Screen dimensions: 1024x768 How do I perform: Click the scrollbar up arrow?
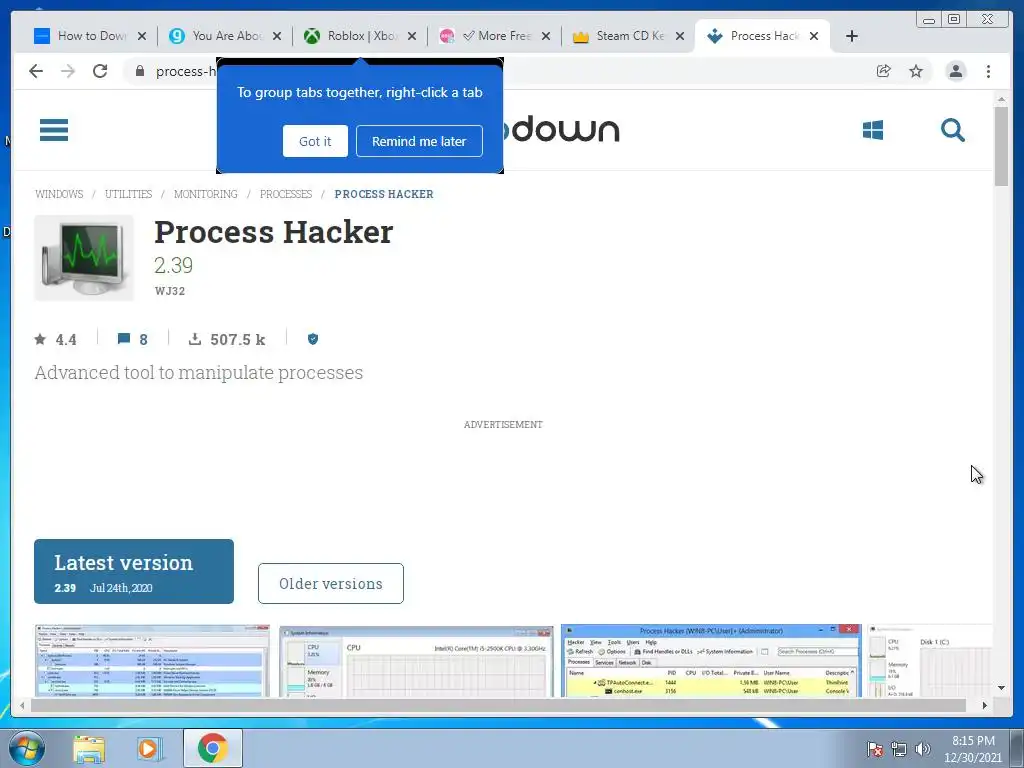tap(1001, 99)
